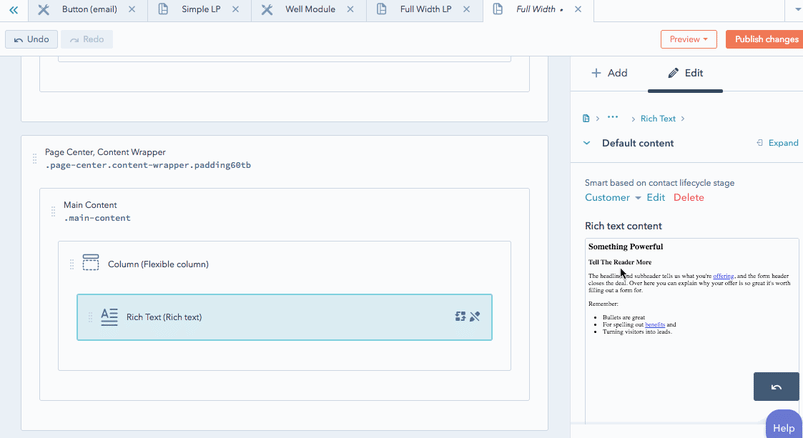Switch to the Add panel tab
This screenshot has height=438, width=803.
click(x=609, y=73)
